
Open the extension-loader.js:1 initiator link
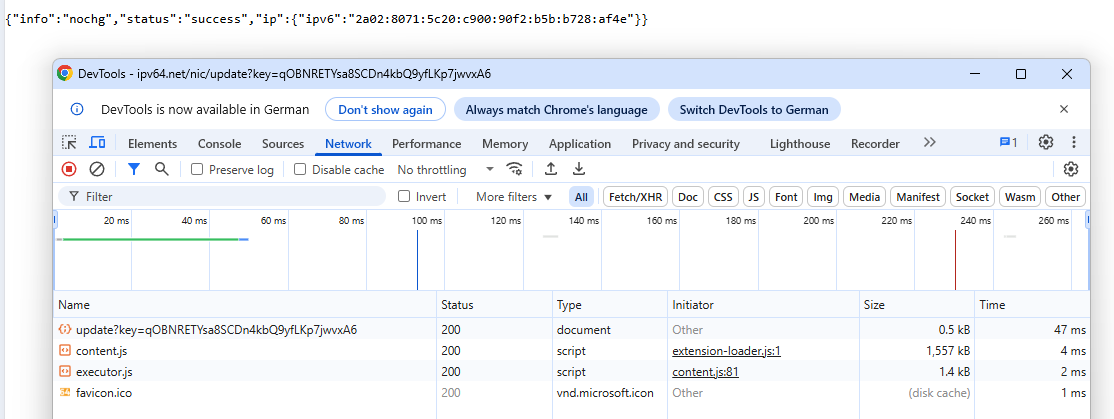click(727, 351)
